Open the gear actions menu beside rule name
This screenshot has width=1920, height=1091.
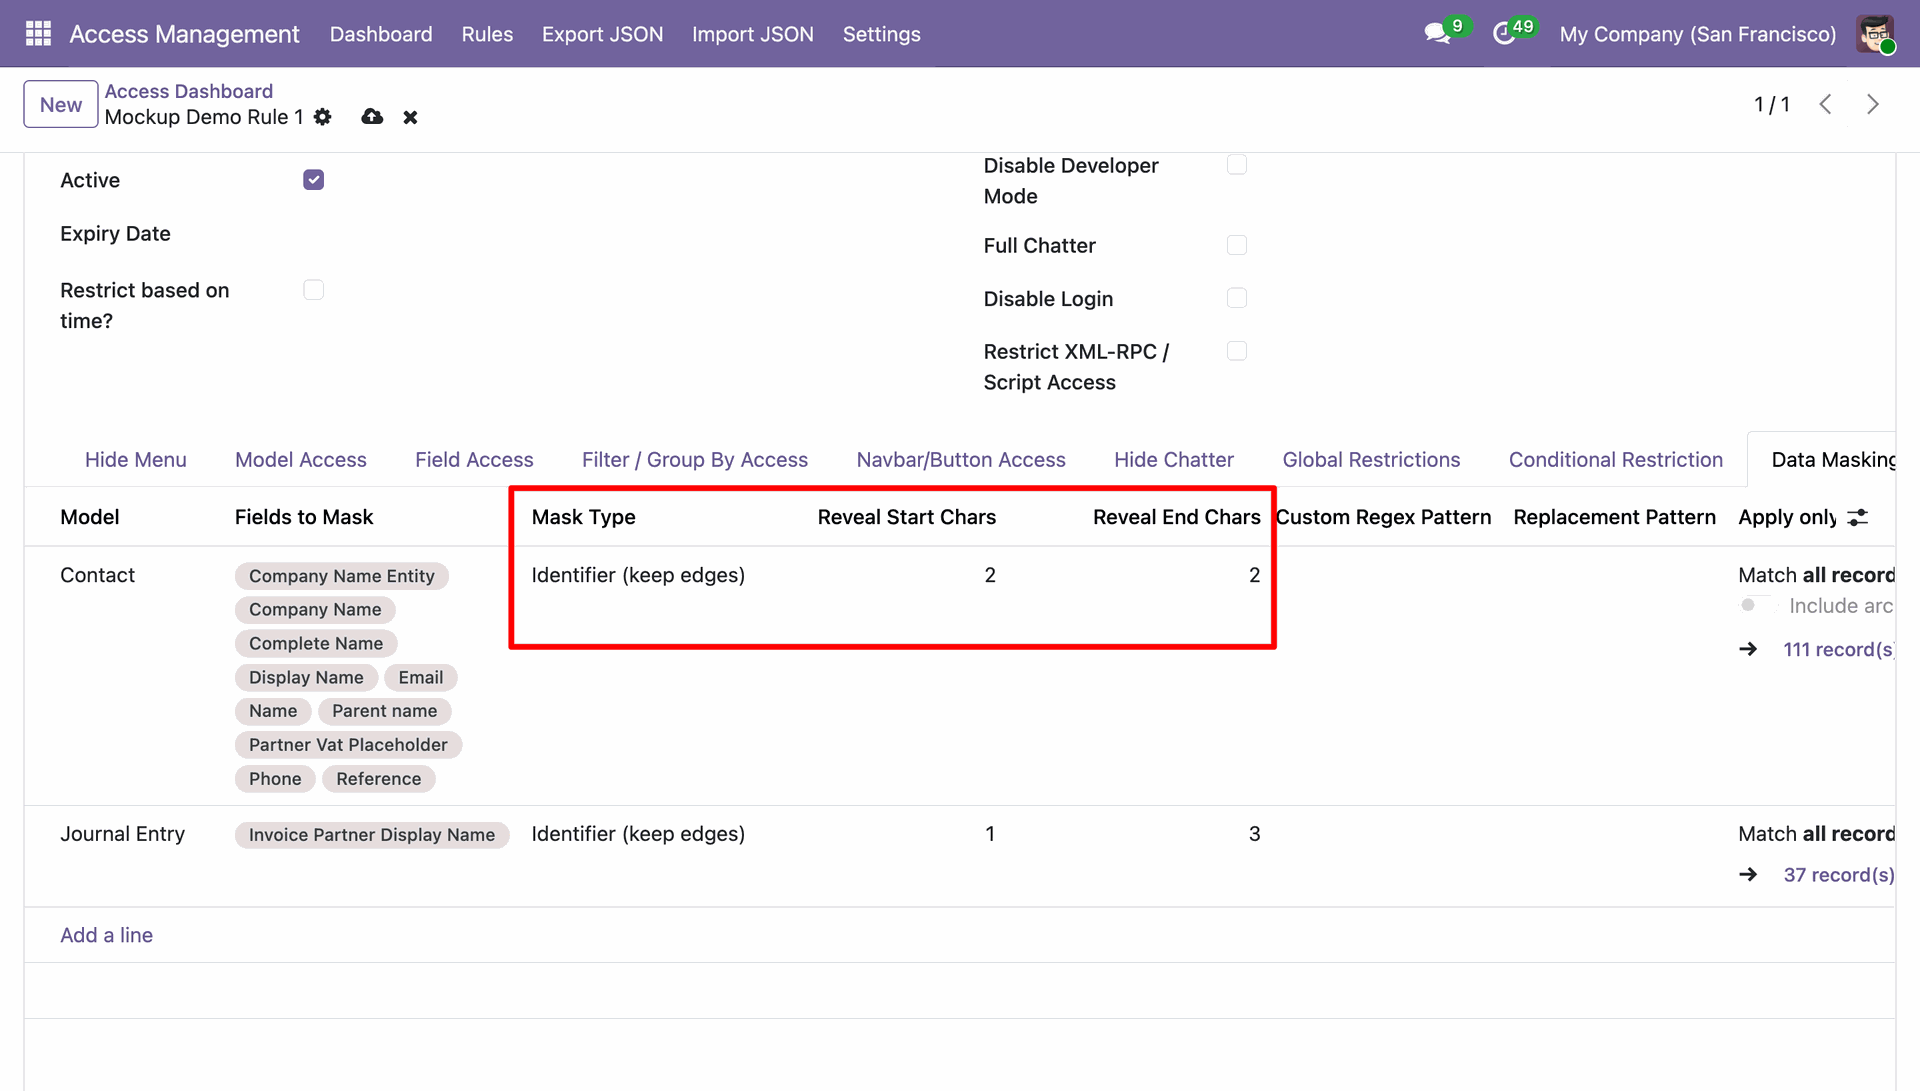tap(322, 117)
